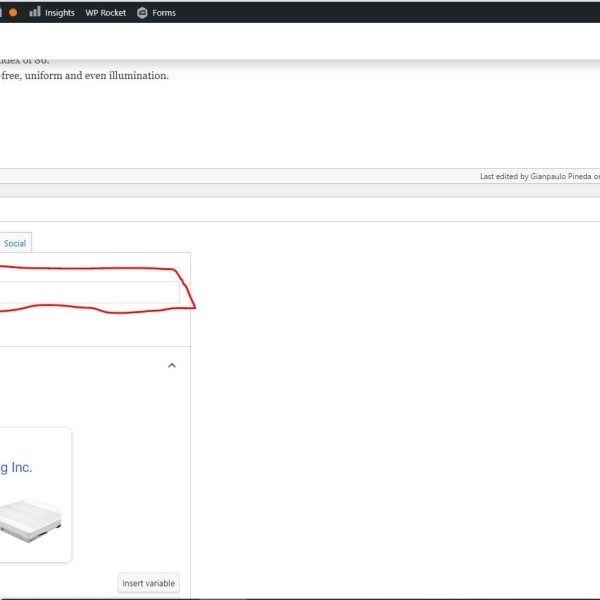Click the blue title link ending in Inc.
600x600 pixels.
click(x=16, y=467)
